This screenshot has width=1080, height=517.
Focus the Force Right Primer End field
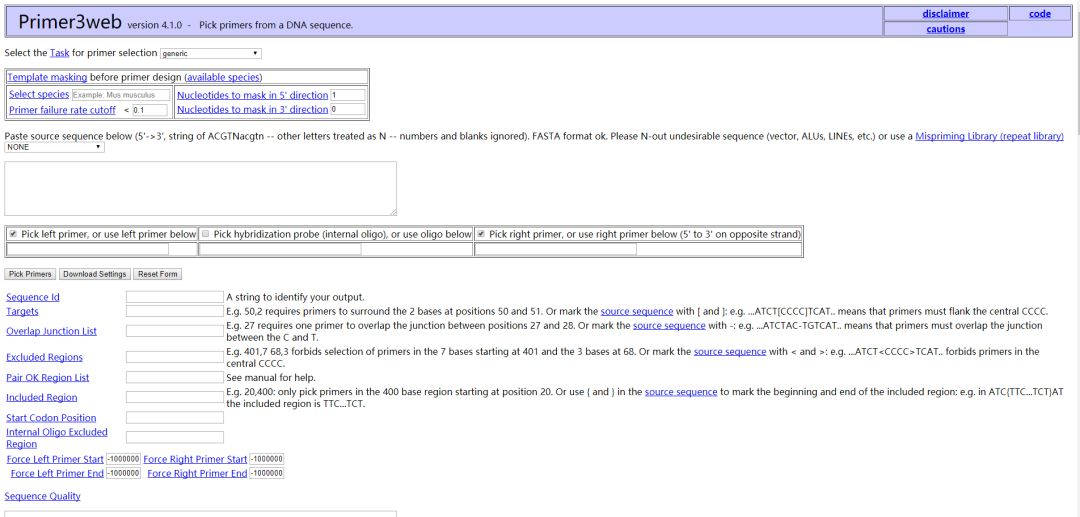click(267, 474)
